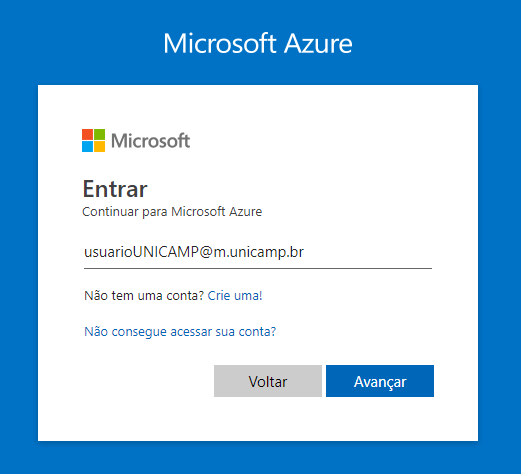
Task: Click the blue background outside the sign-in card
Action: [19, 233]
